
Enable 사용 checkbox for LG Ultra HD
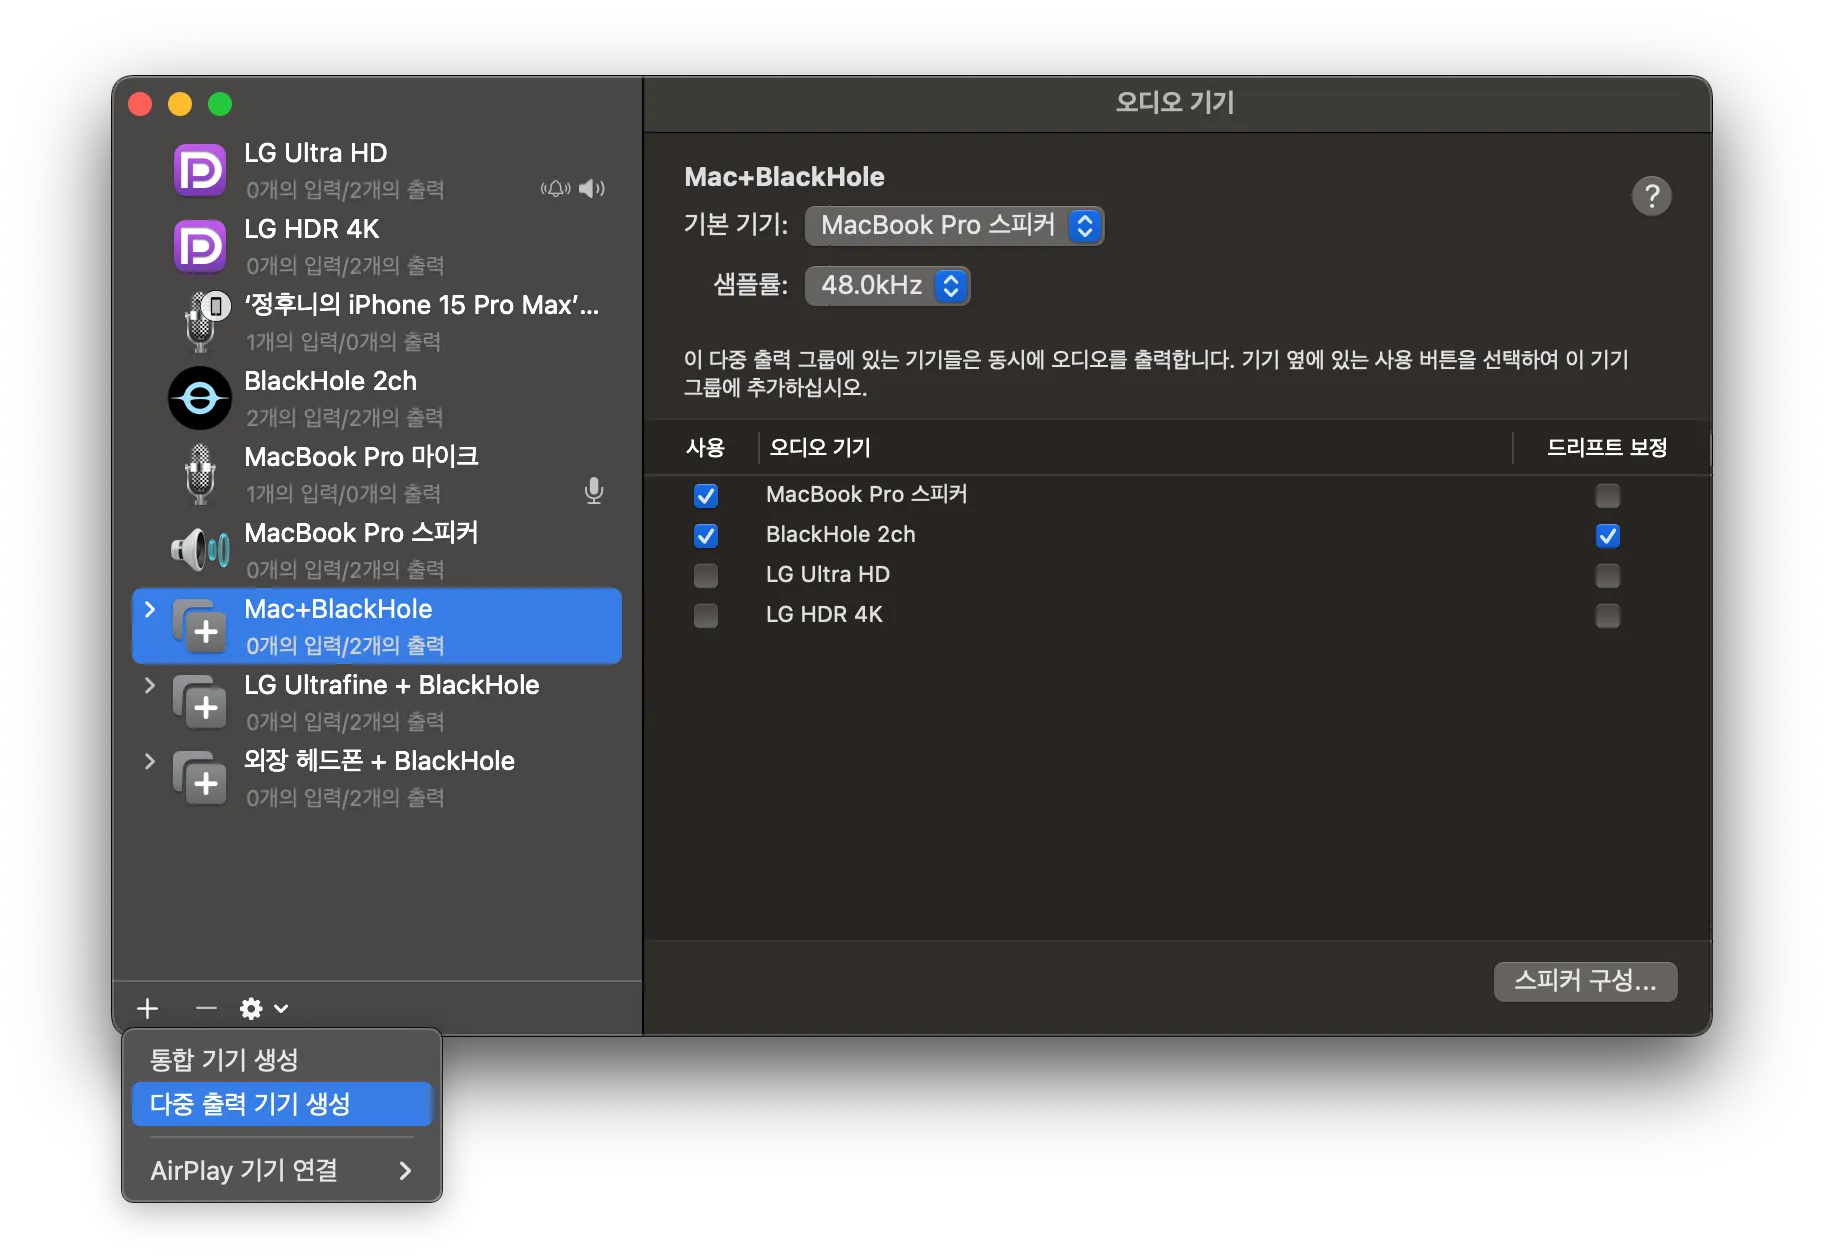pos(706,575)
